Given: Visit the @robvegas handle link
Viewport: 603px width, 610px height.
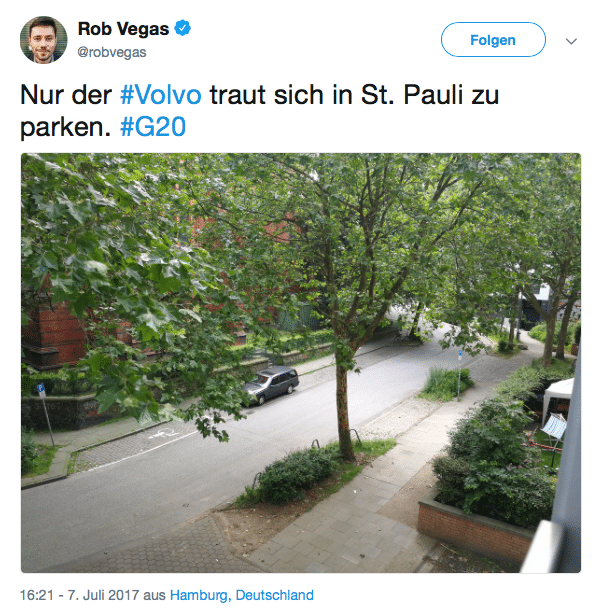Looking at the screenshot, I should coord(112,52).
